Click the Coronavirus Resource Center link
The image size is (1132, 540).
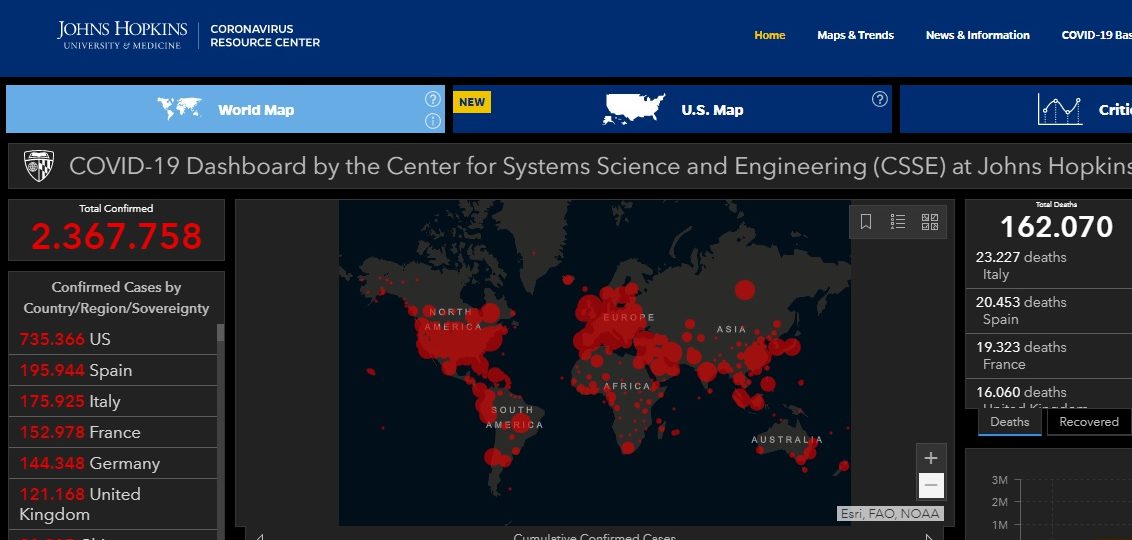[x=265, y=35]
